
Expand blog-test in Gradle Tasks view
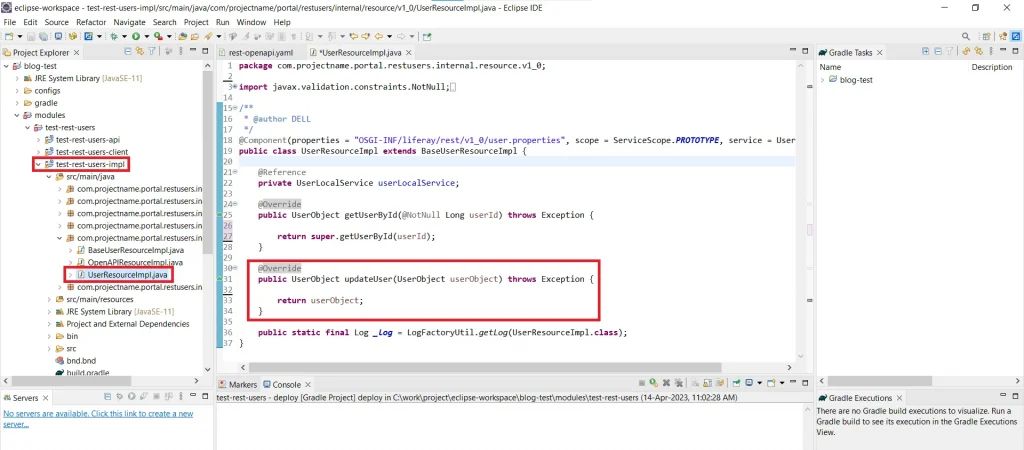point(822,80)
